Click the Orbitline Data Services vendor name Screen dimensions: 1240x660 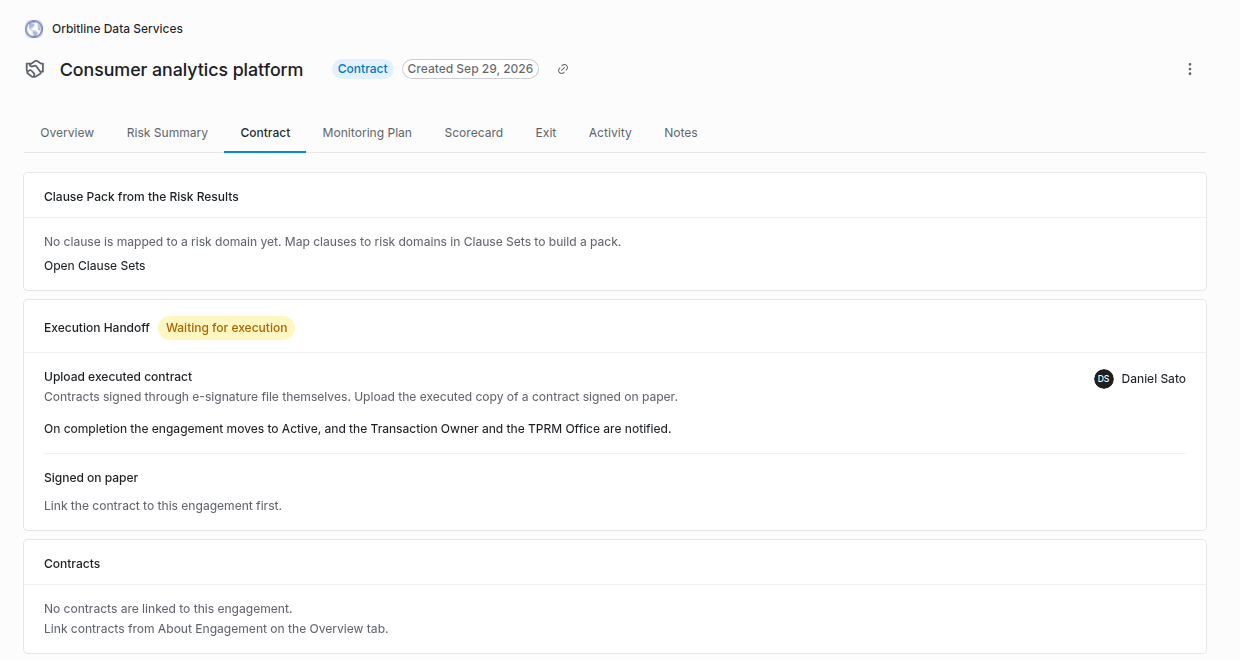click(117, 29)
